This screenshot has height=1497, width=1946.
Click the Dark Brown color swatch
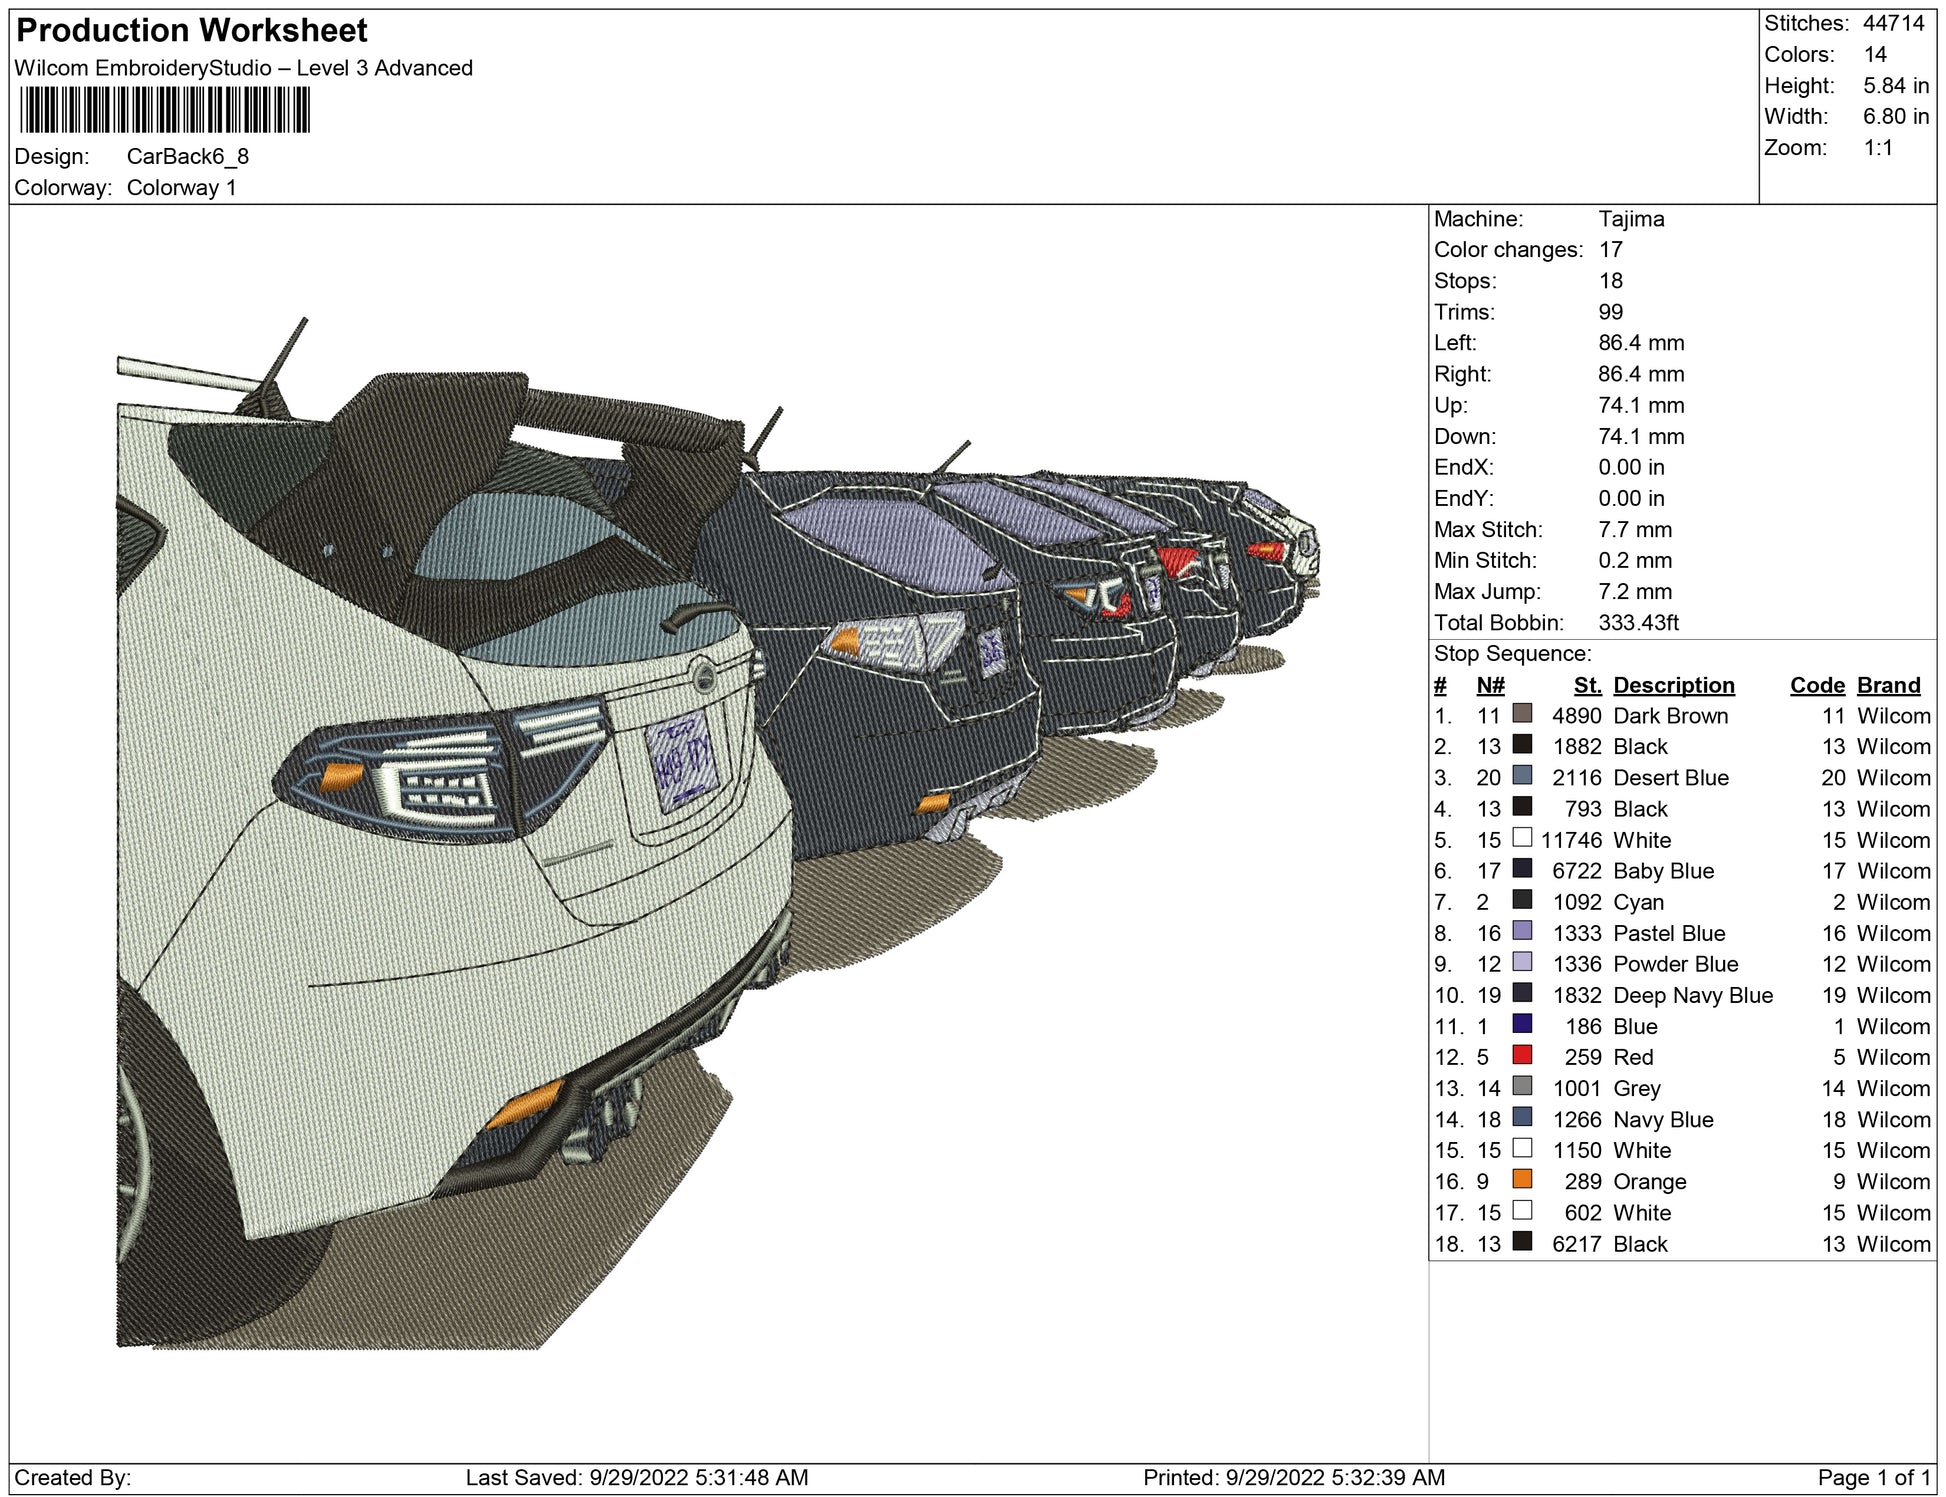tap(1522, 713)
